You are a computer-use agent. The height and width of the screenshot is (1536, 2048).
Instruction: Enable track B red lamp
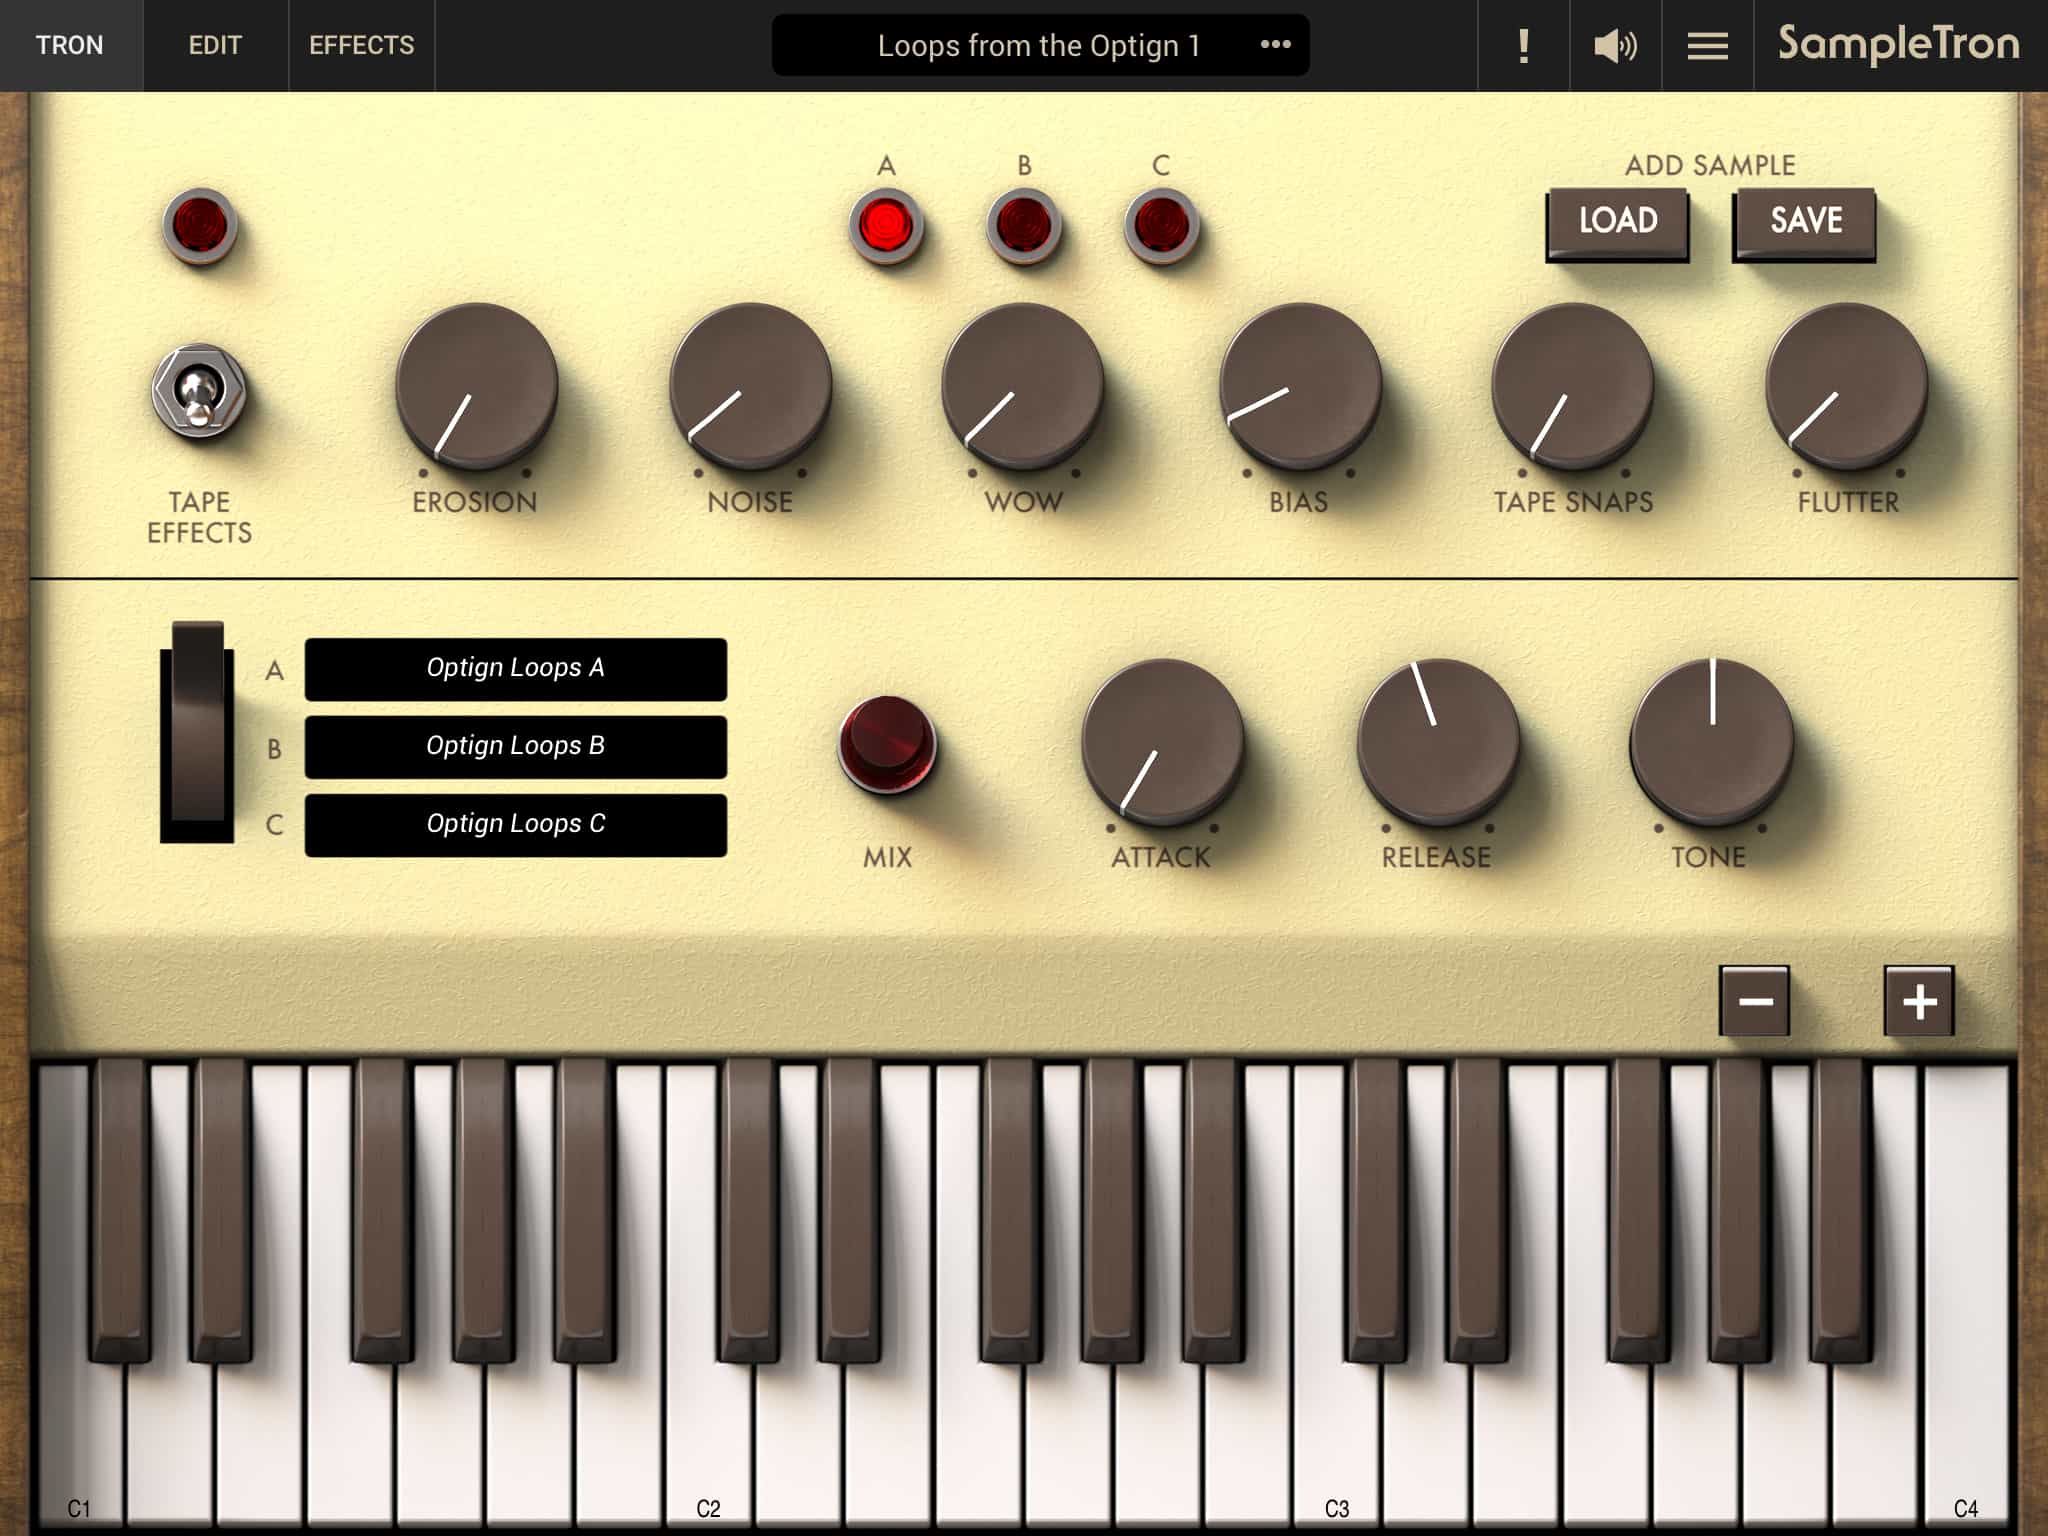pyautogui.click(x=1023, y=225)
